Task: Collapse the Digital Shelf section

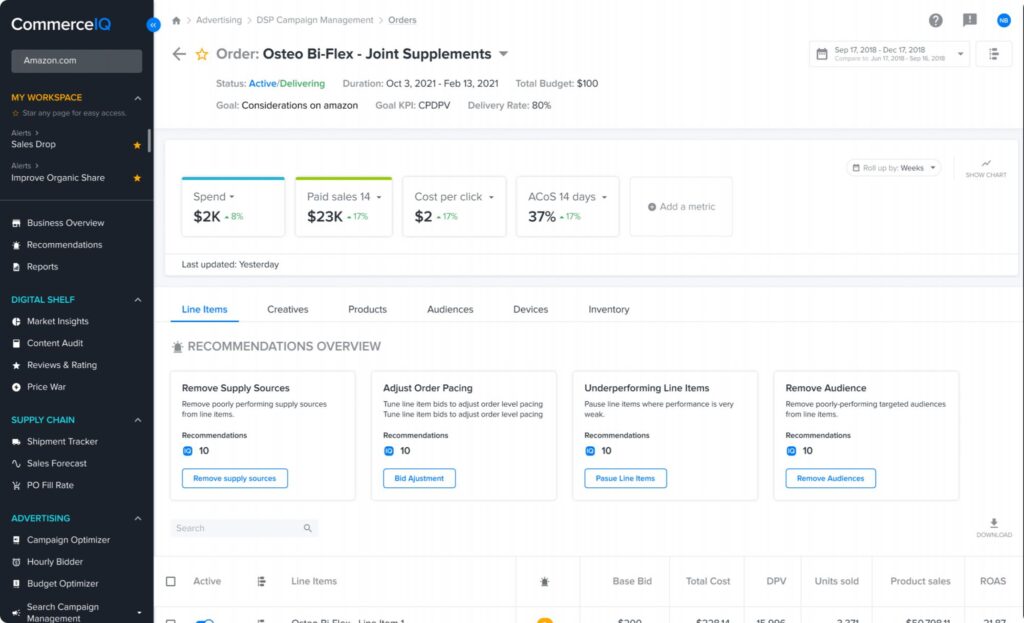Action: [x=138, y=300]
